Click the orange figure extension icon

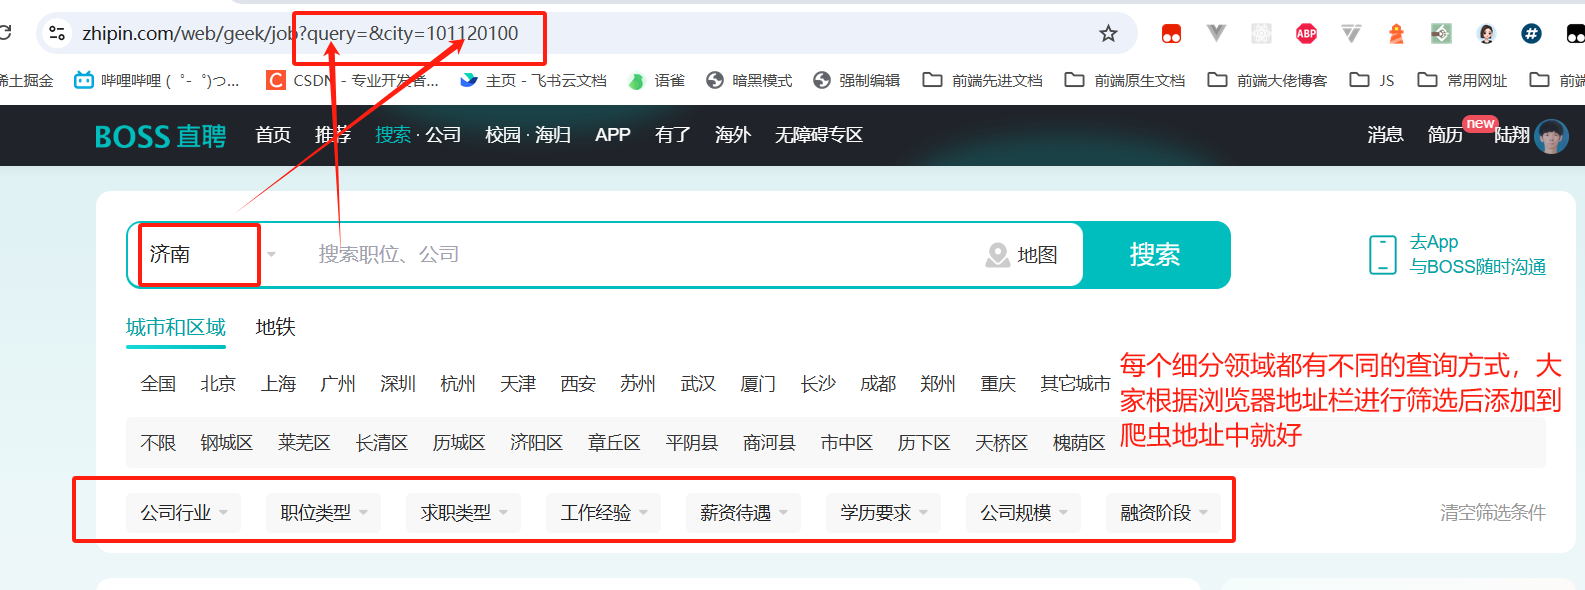coord(1396,34)
